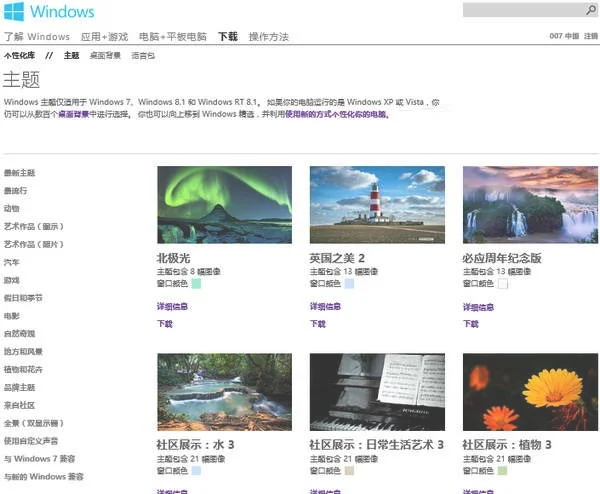Click the search magnifier icon
Screen dimensions: 600x494
click(x=591, y=10)
